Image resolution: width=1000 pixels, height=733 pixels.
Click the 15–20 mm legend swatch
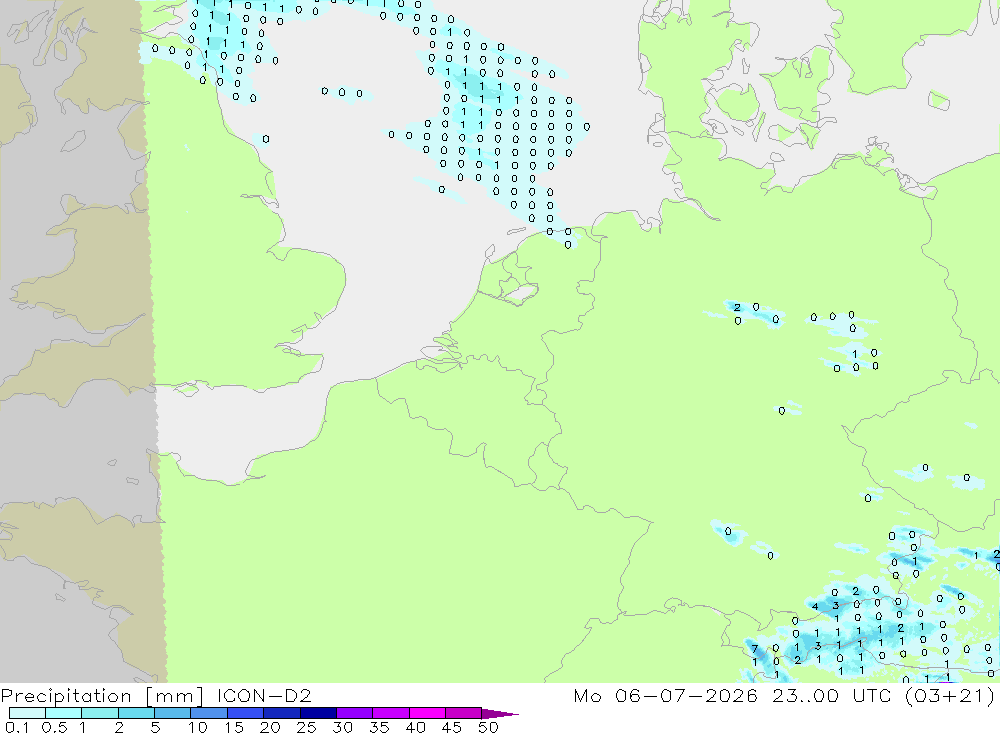tap(245, 713)
